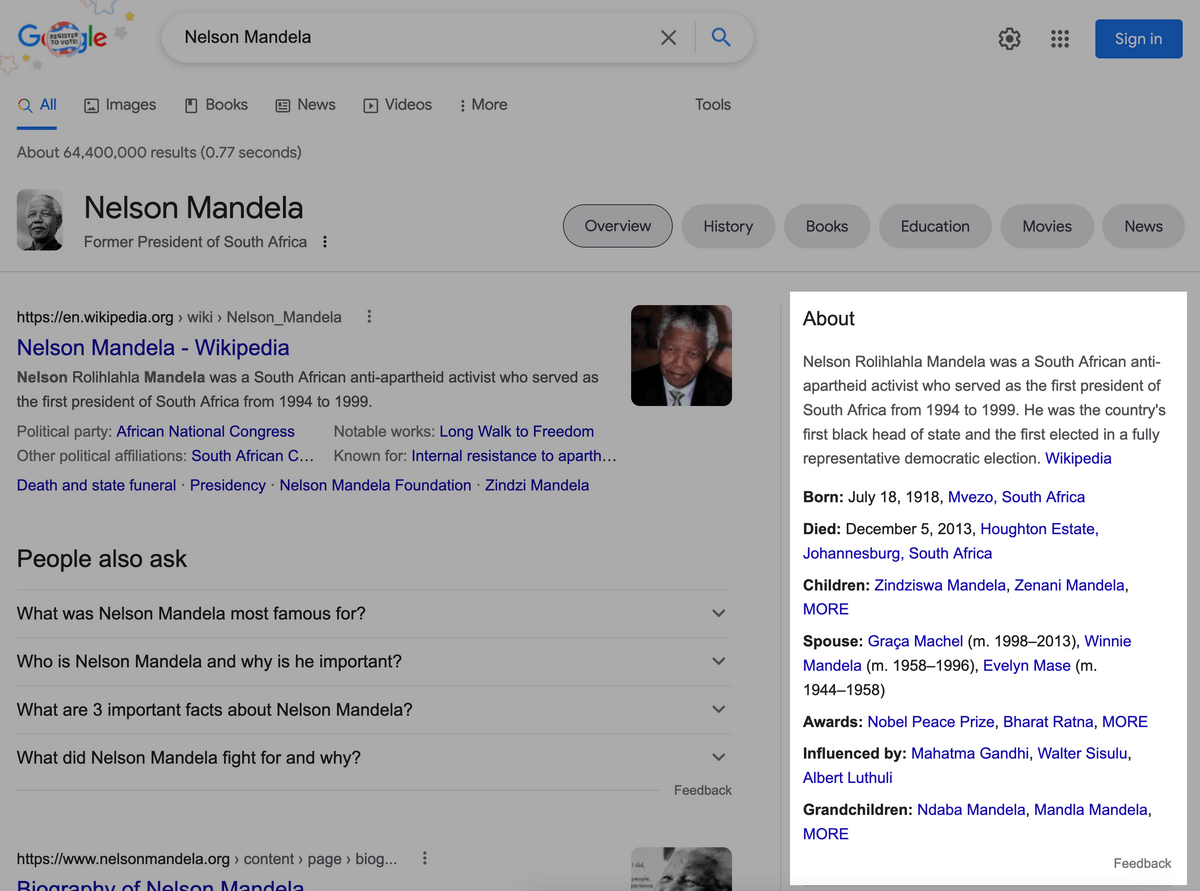Select the History chip
Screen dimensions: 1200x891
[x=728, y=226]
